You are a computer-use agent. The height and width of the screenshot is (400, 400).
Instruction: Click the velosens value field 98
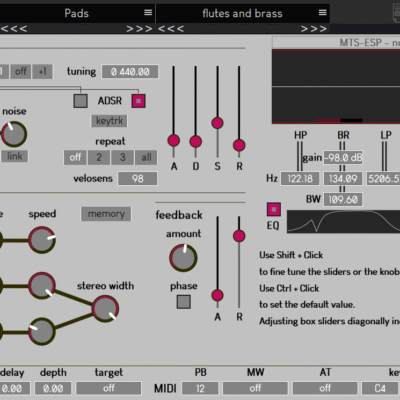point(138,179)
